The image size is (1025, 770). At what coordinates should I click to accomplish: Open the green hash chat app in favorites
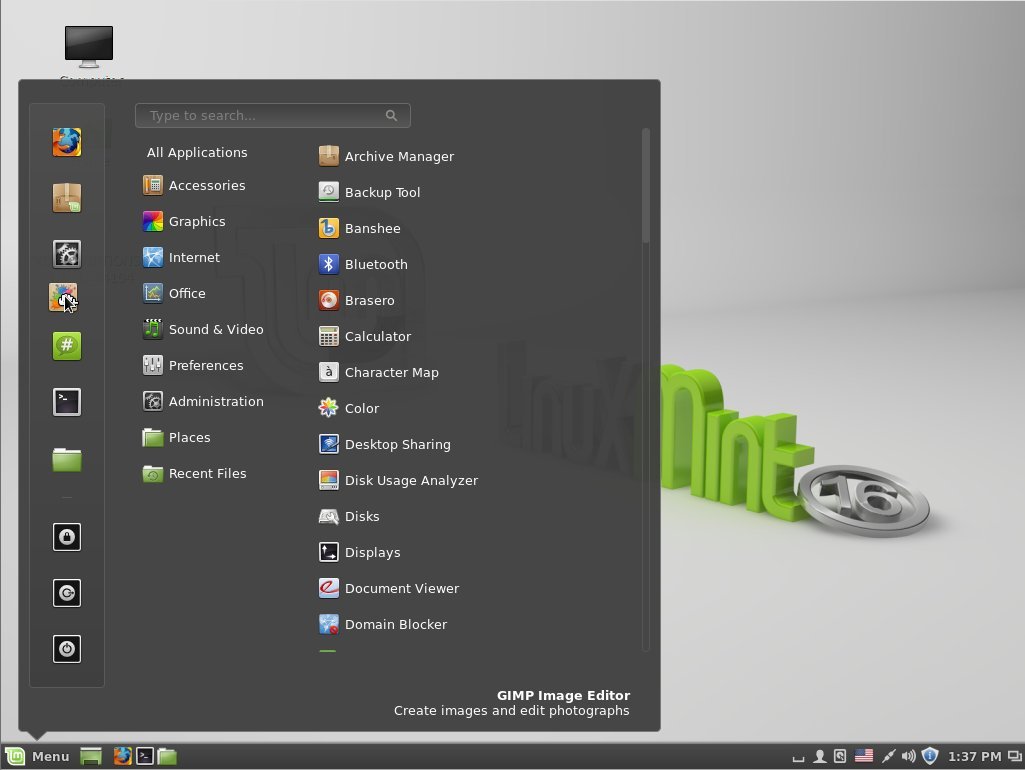pos(67,346)
